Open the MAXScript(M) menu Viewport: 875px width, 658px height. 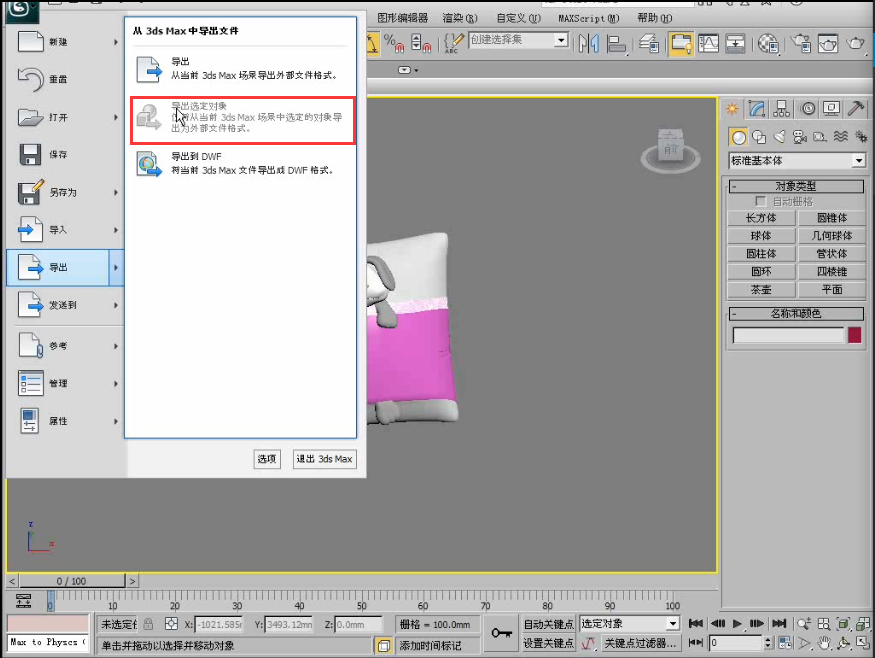pyautogui.click(x=589, y=18)
